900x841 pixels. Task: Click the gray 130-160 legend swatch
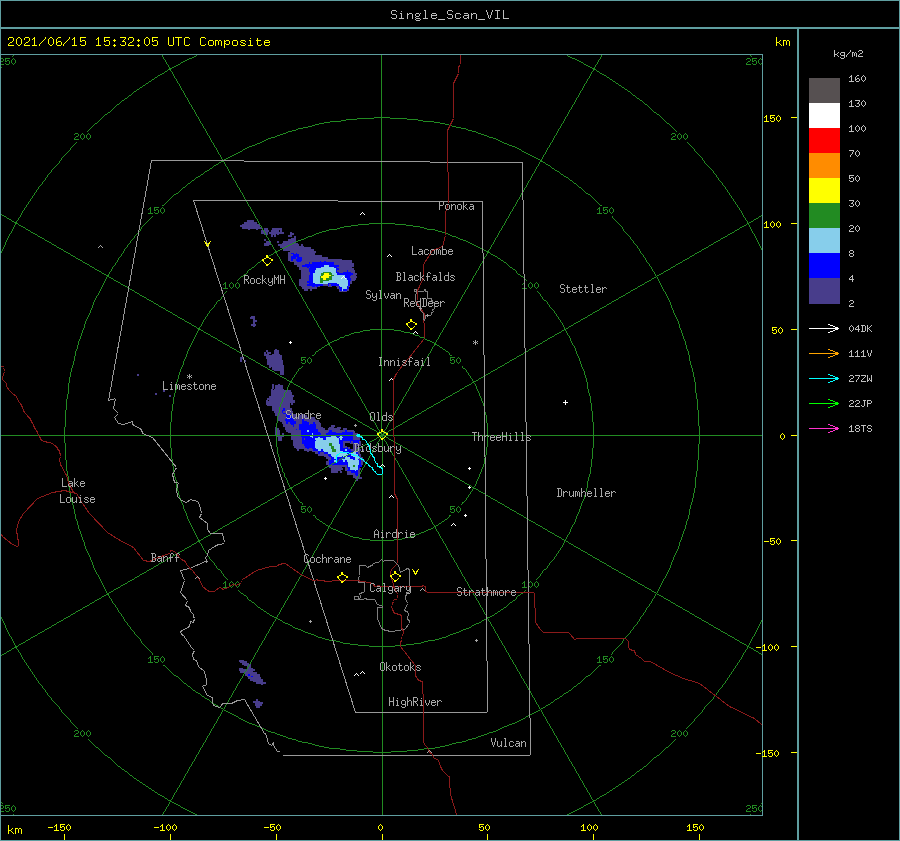tap(824, 91)
